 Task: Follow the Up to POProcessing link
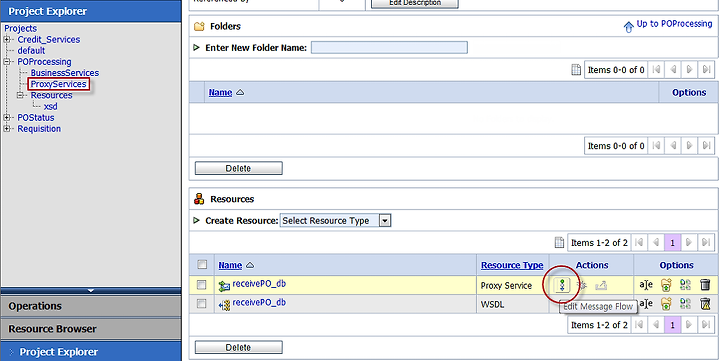point(674,24)
